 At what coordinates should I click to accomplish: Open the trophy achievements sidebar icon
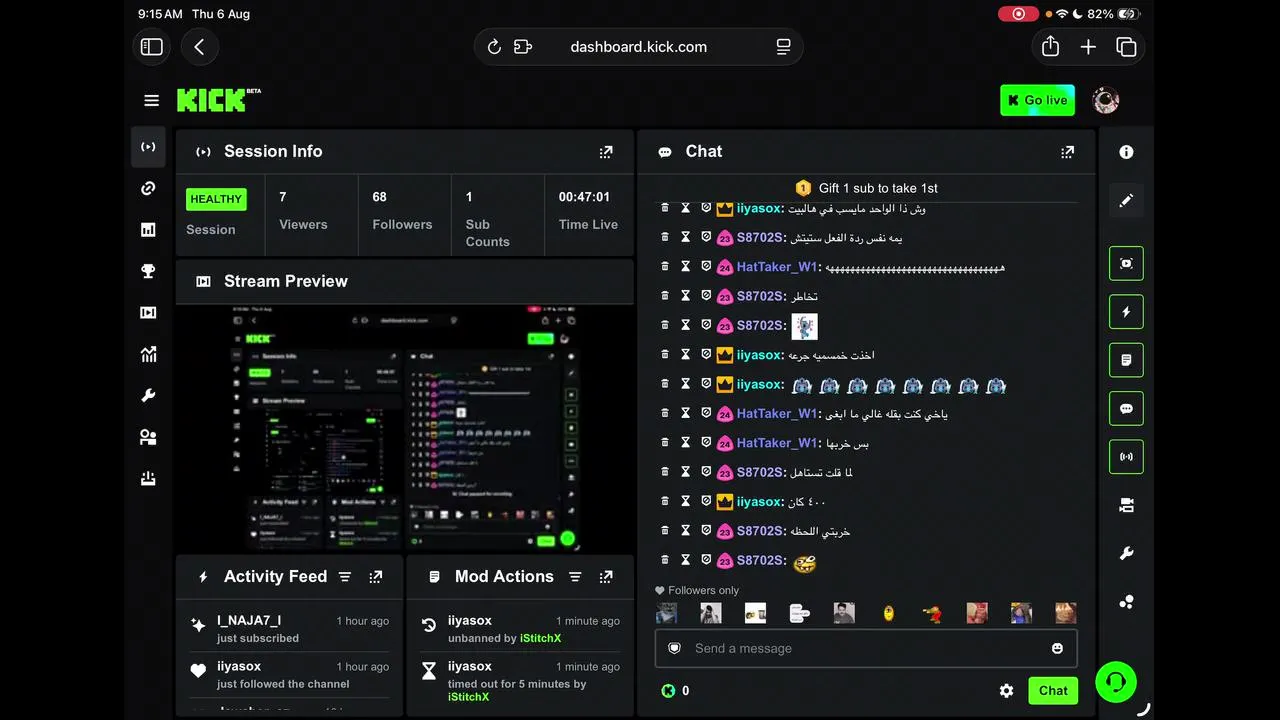point(148,271)
